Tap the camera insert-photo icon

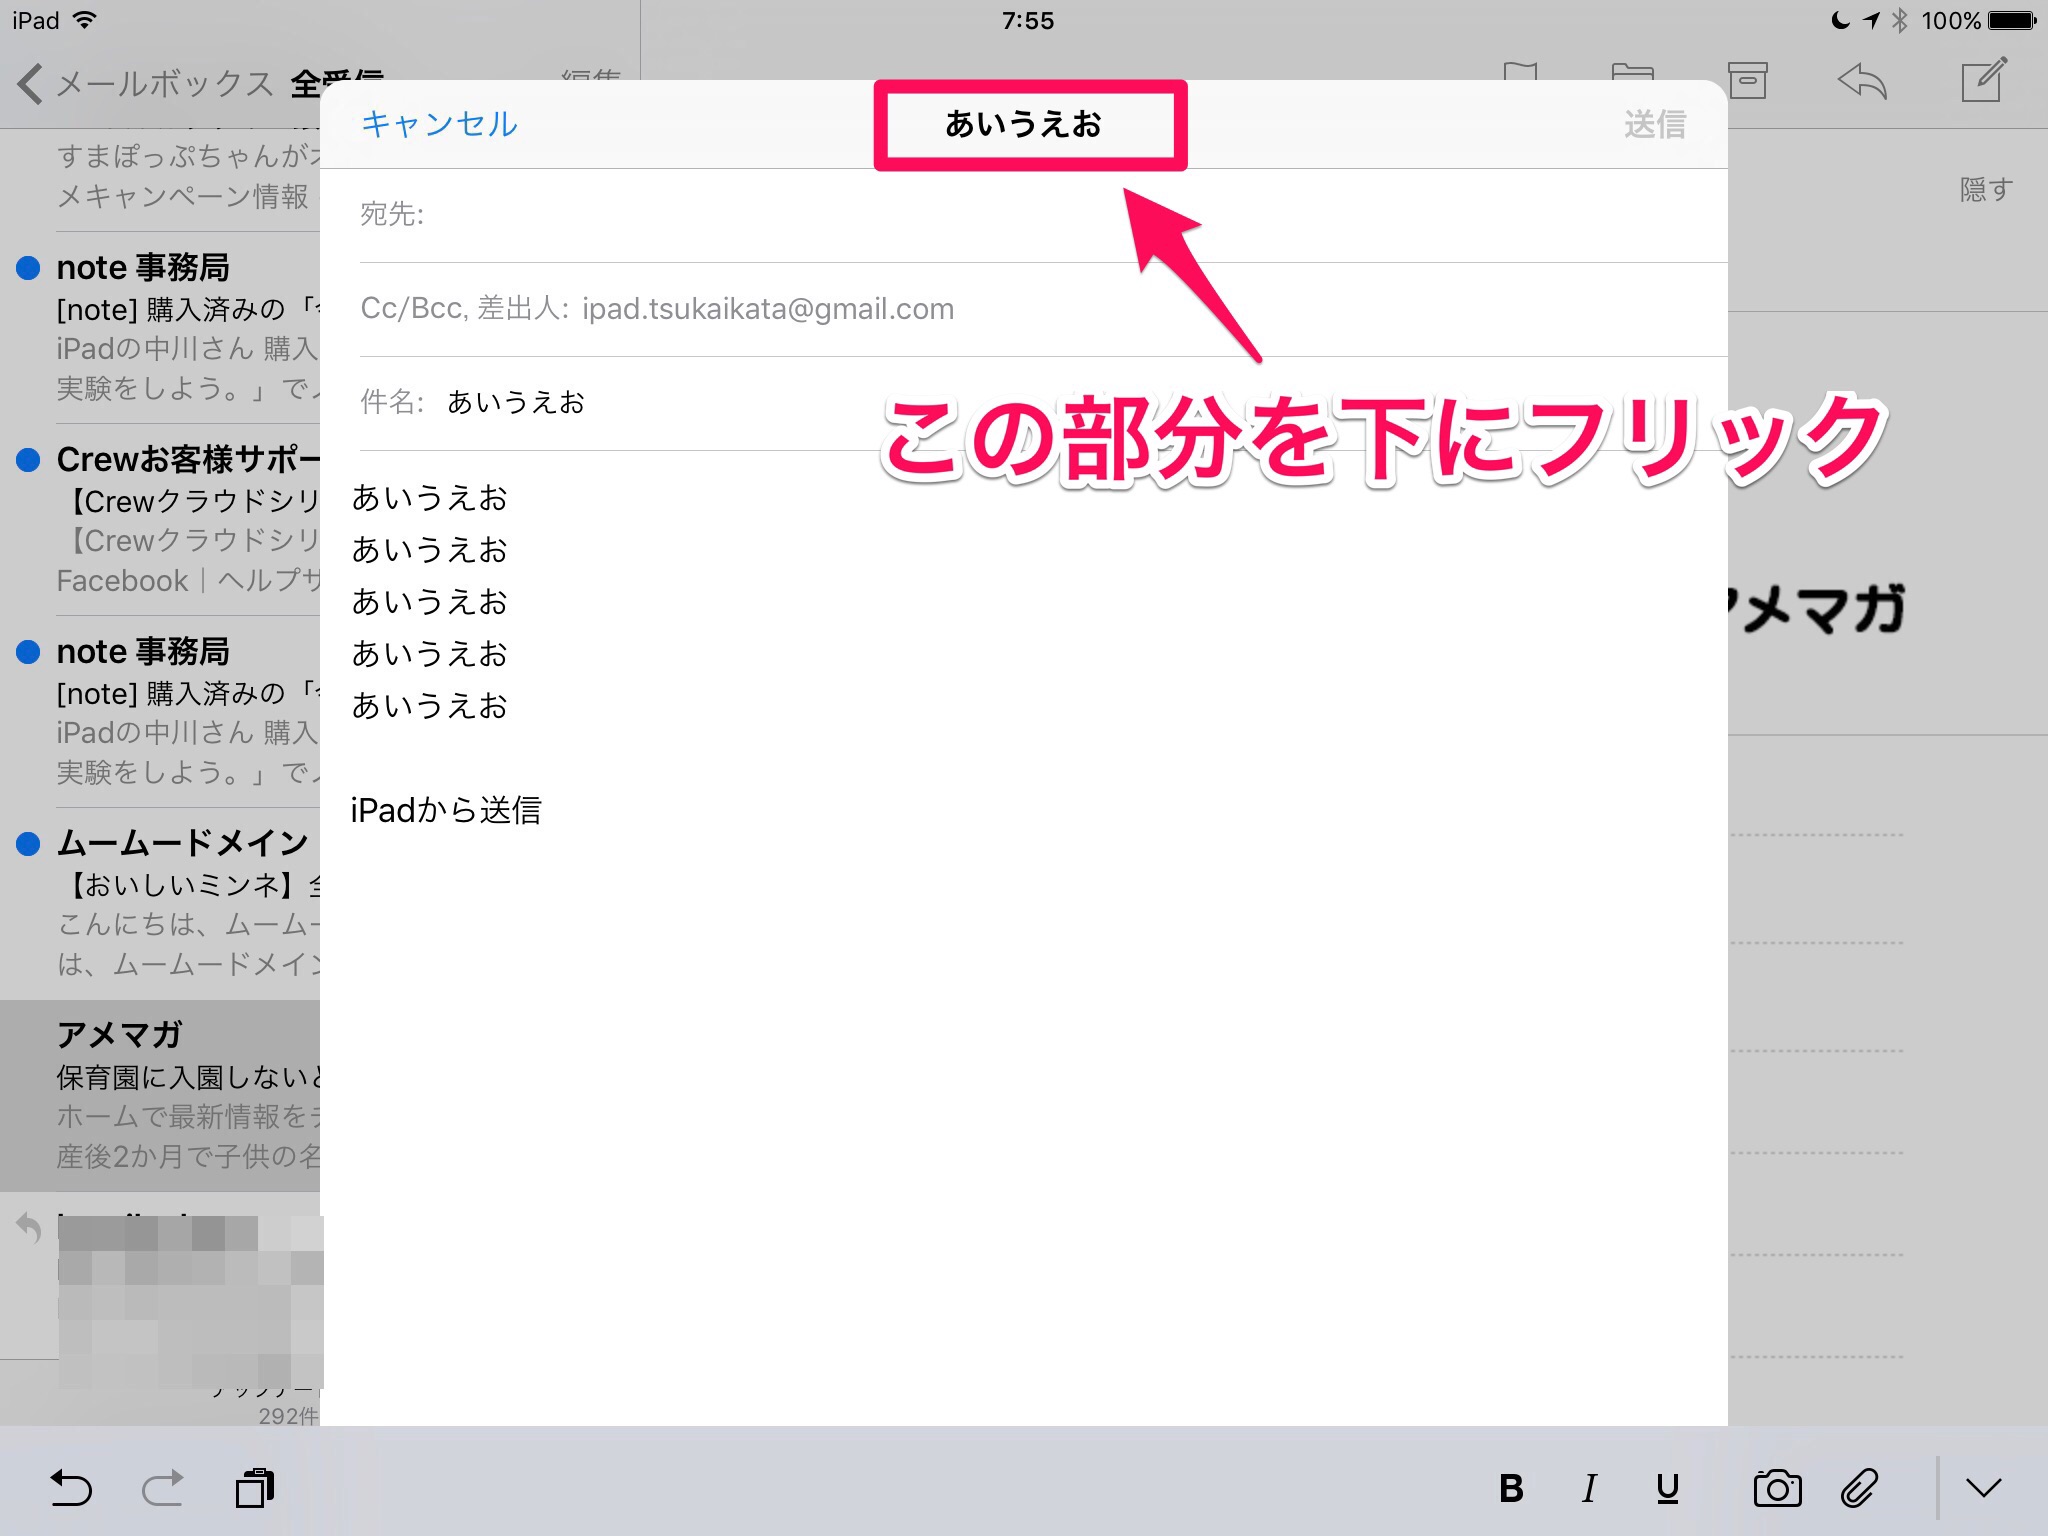1777,1488
